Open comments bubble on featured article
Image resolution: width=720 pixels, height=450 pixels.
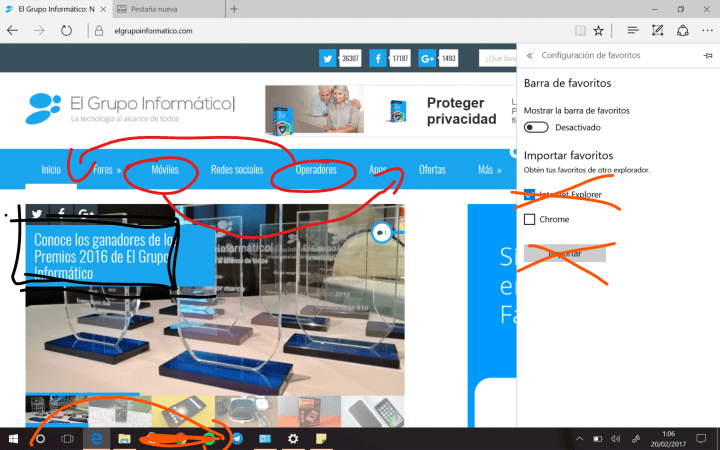[x=382, y=233]
